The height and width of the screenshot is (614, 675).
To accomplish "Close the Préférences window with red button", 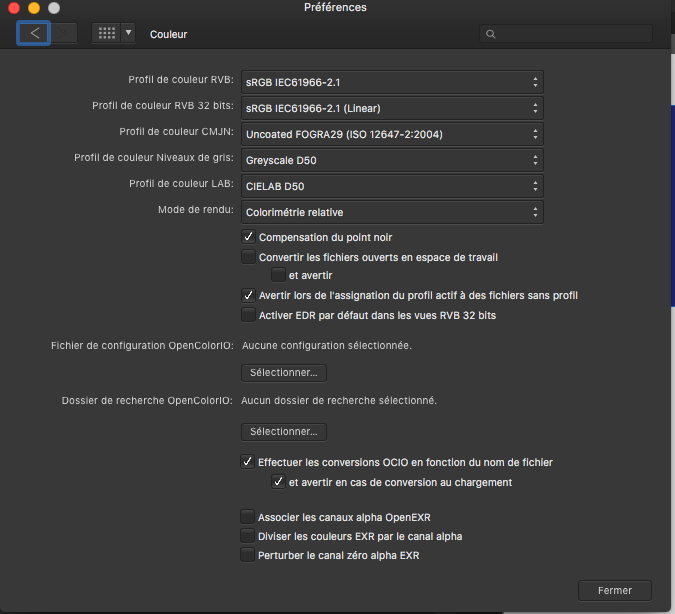I will pos(14,8).
